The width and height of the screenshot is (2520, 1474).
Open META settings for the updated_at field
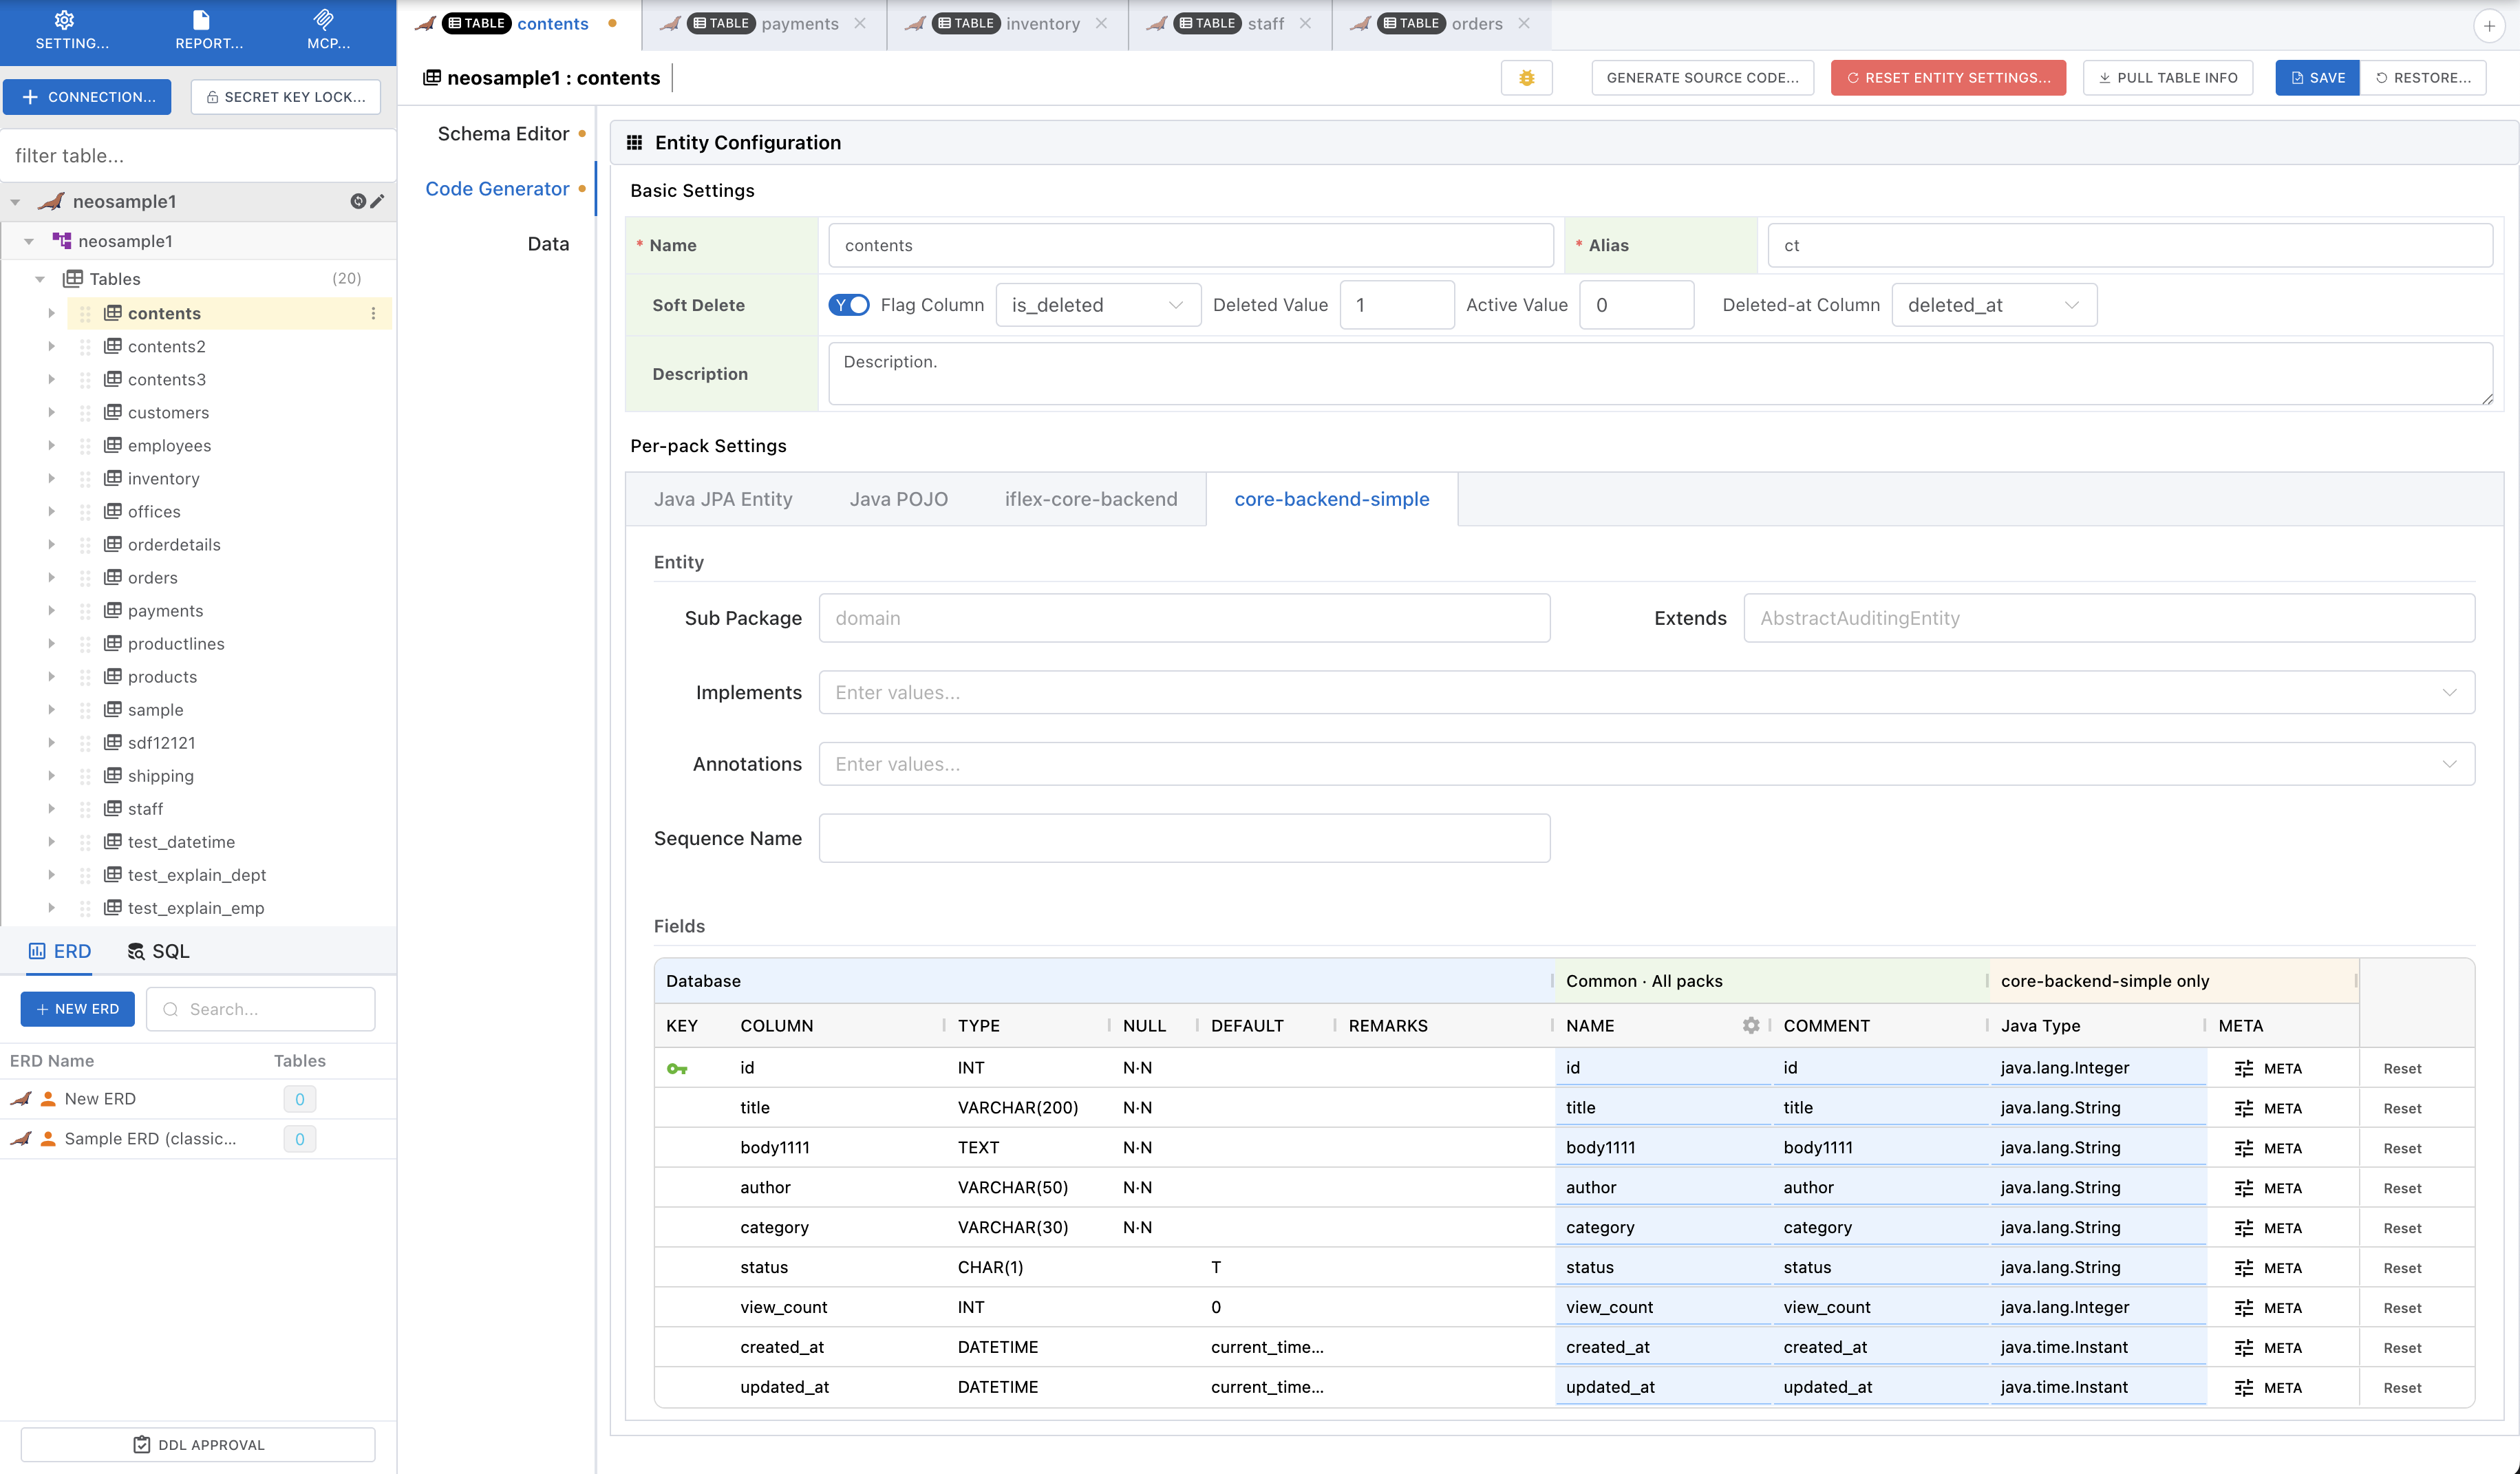click(2268, 1388)
